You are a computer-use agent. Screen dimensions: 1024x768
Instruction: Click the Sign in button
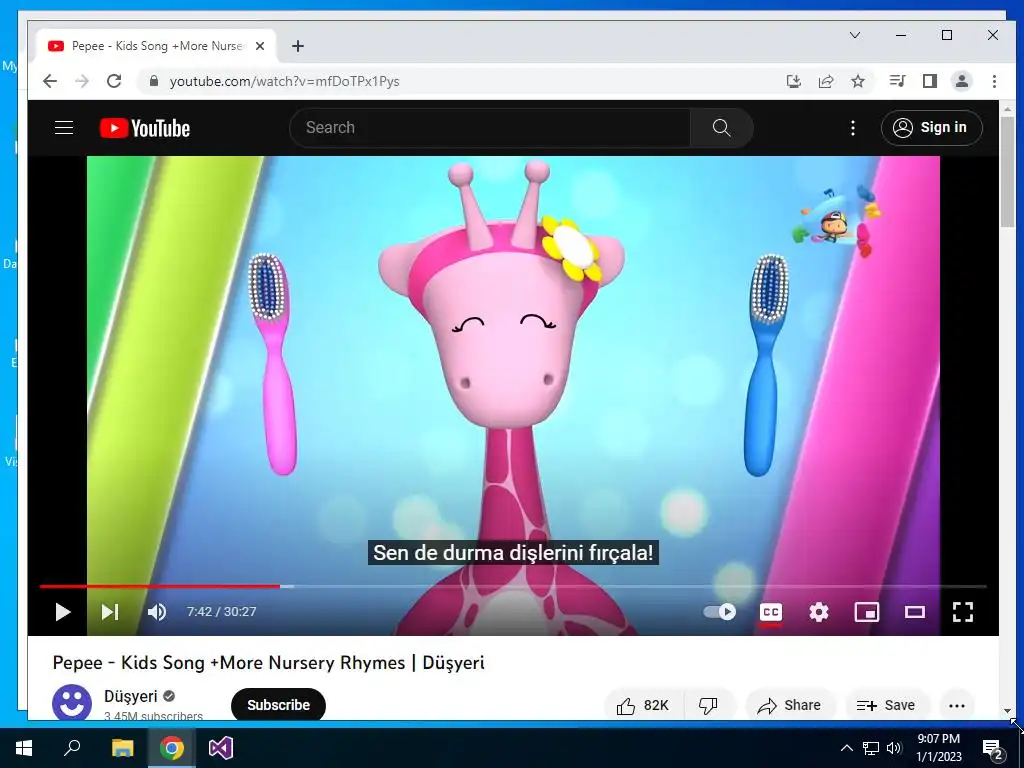[931, 127]
